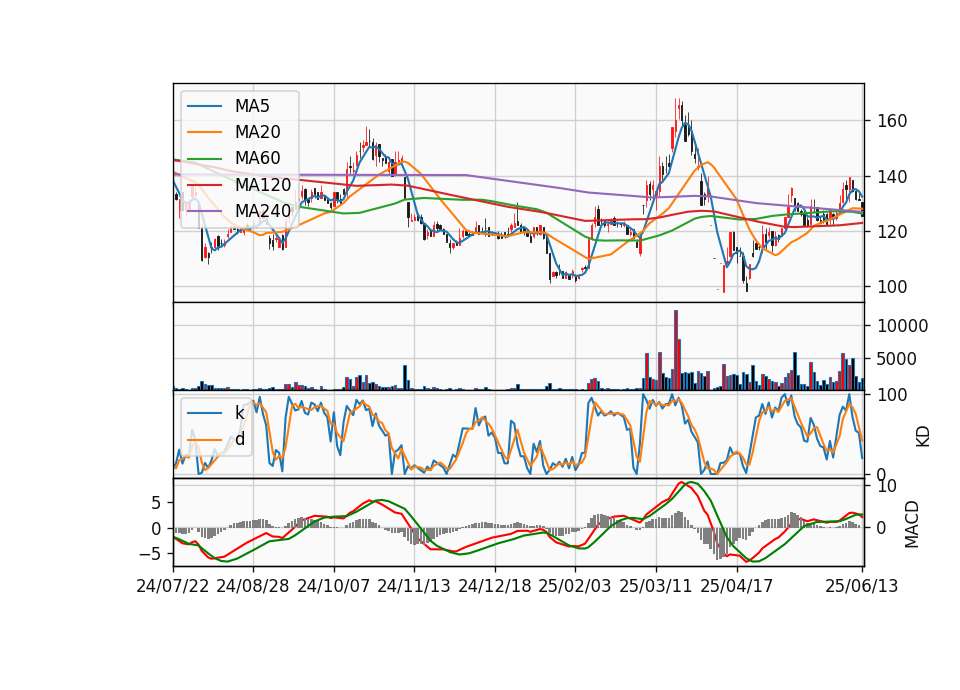Screen dimensions: 960x690
Task: Click the 160 price axis tick
Action: pyautogui.click(x=892, y=121)
